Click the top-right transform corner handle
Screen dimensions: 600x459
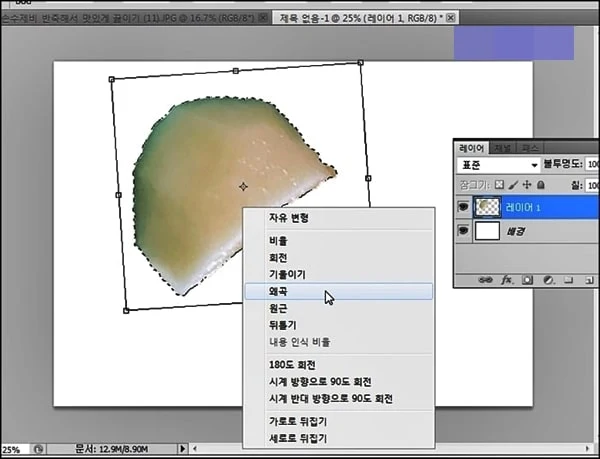[x=360, y=62]
